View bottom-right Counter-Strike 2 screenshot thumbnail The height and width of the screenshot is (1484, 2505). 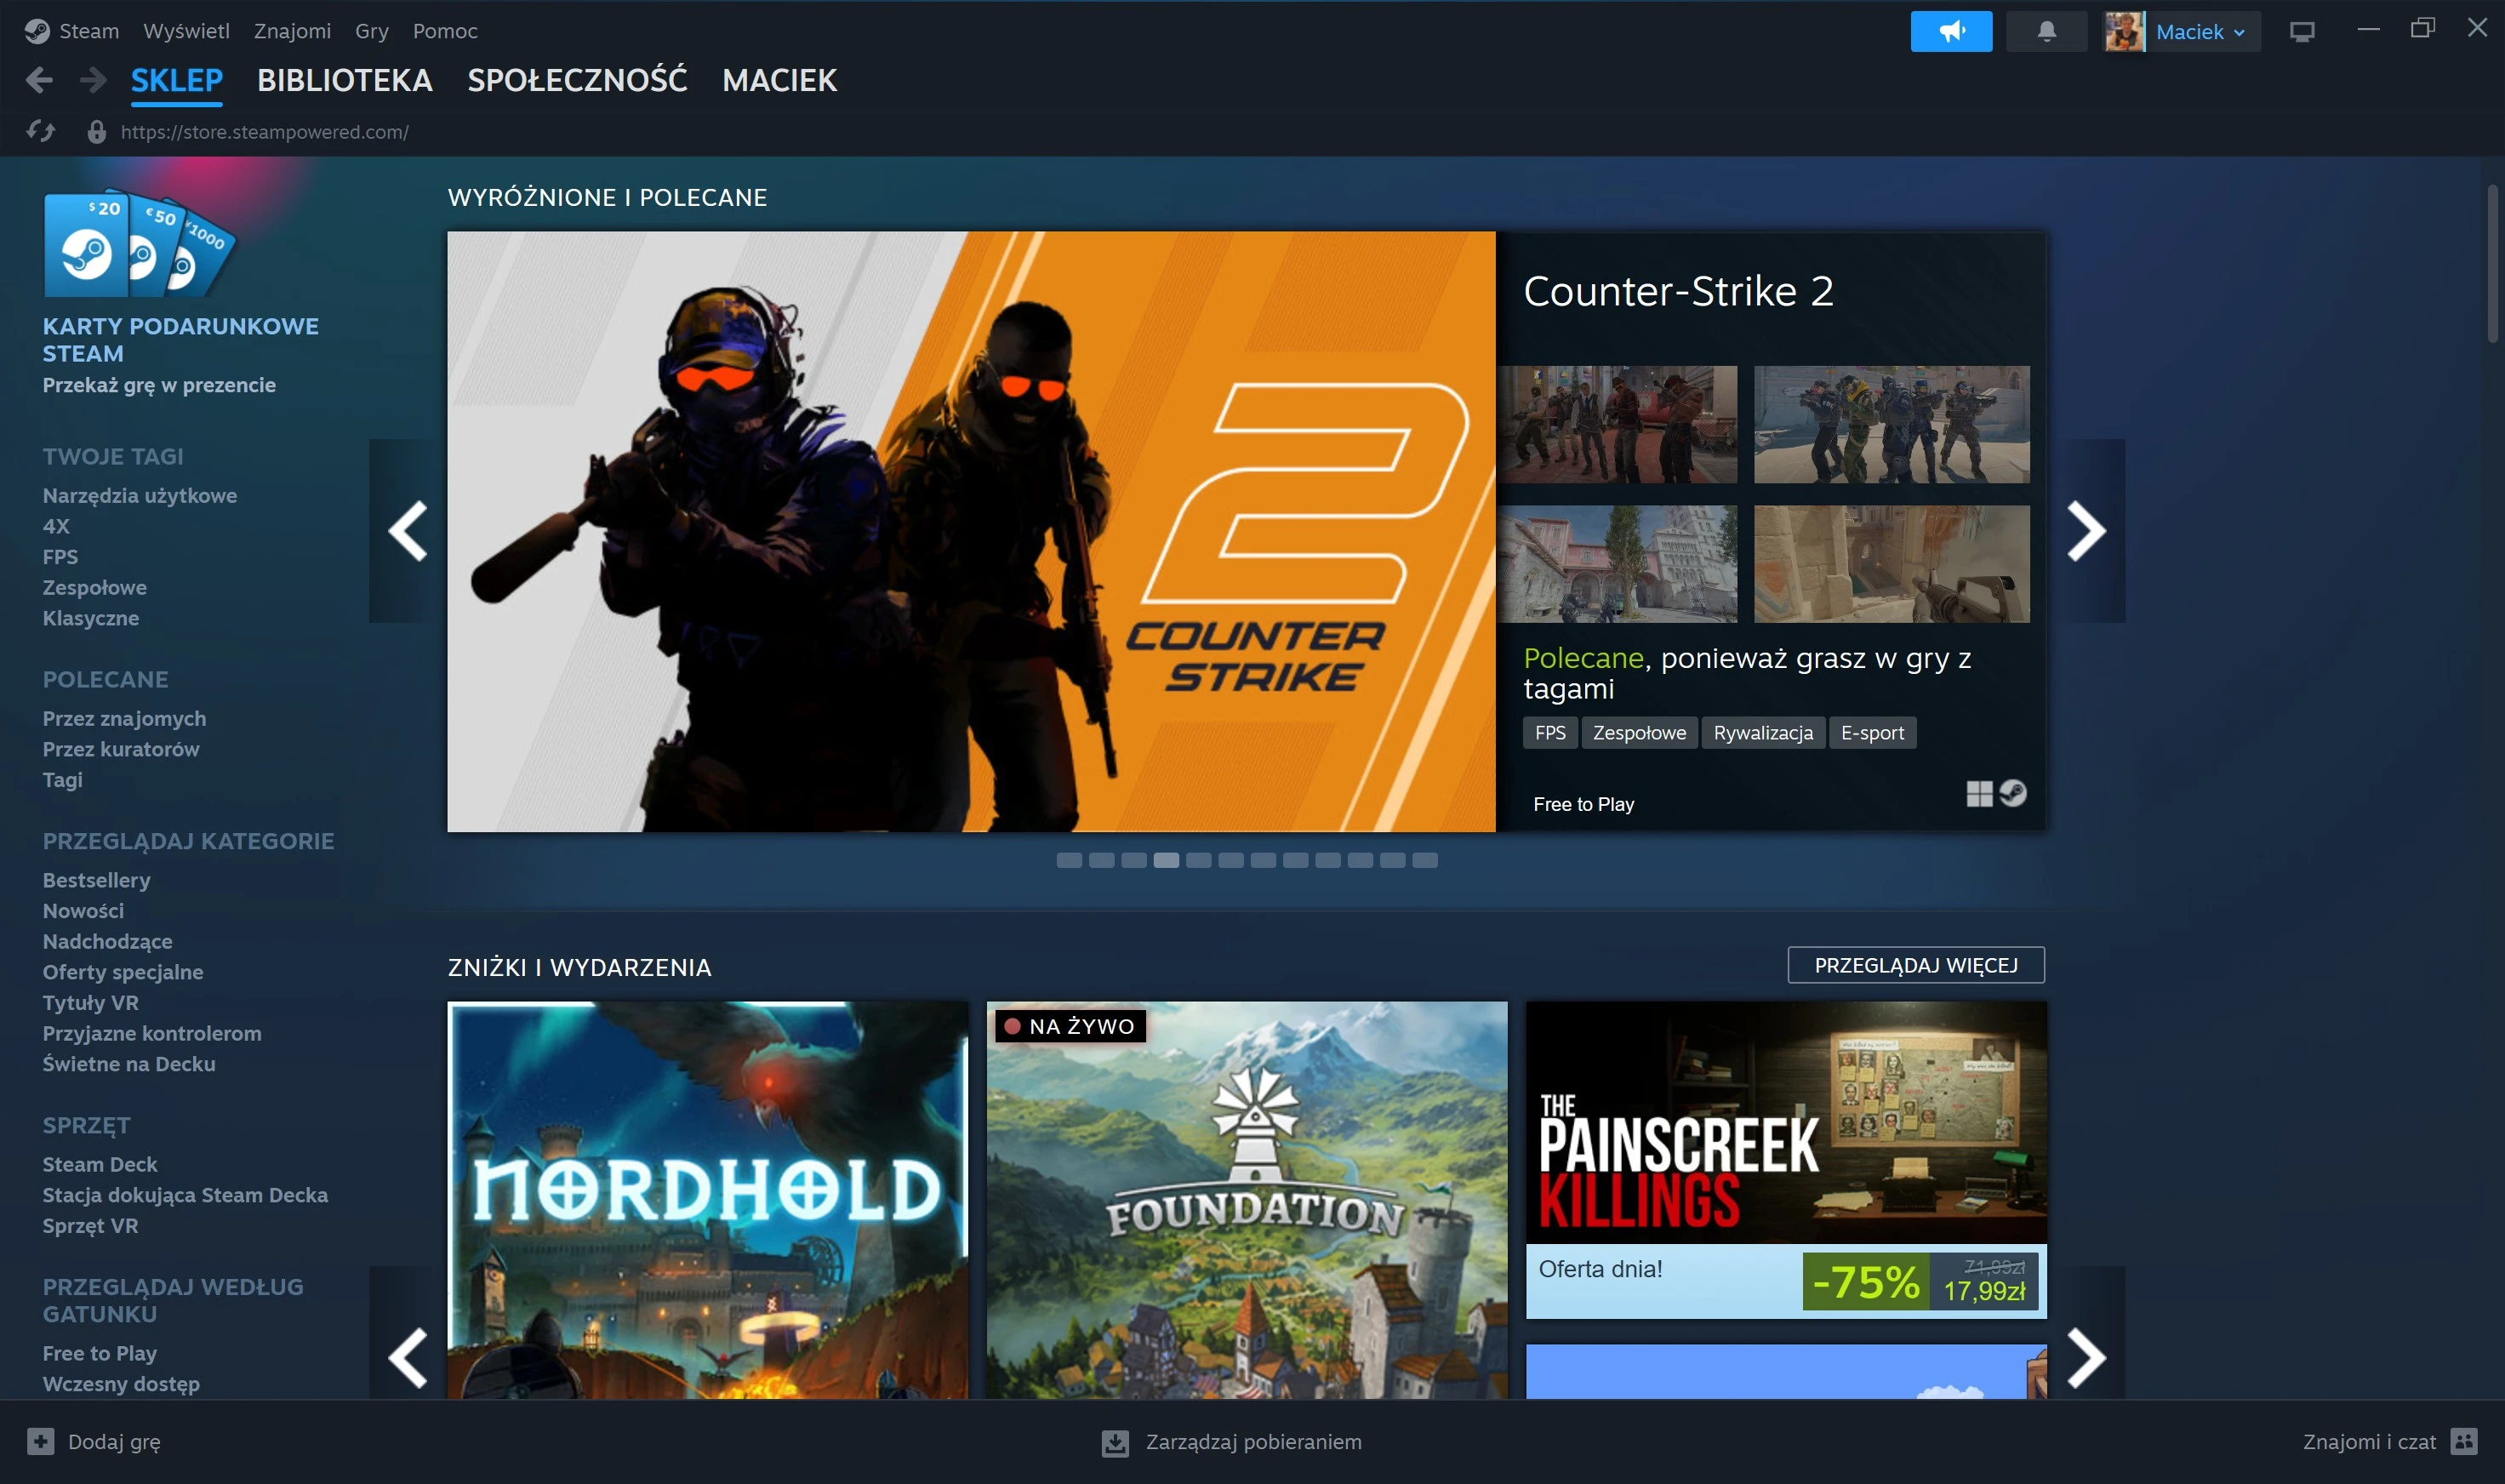click(x=1892, y=564)
